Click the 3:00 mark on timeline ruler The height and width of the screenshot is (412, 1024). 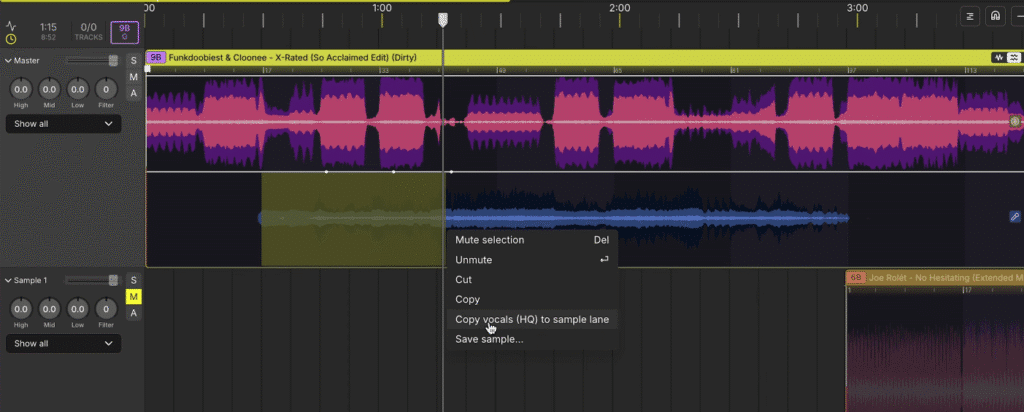point(857,8)
